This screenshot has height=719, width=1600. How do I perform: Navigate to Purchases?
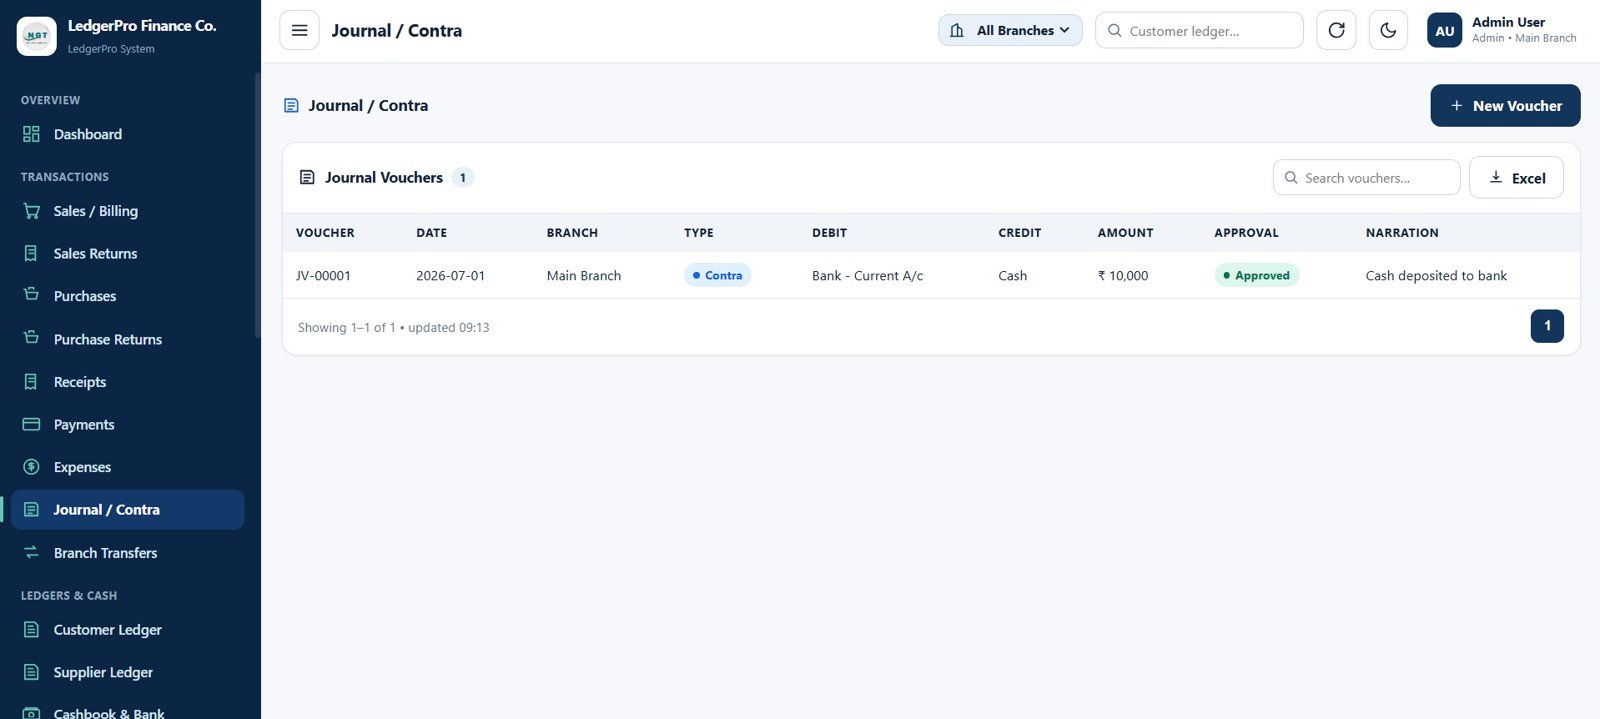click(x=127, y=296)
